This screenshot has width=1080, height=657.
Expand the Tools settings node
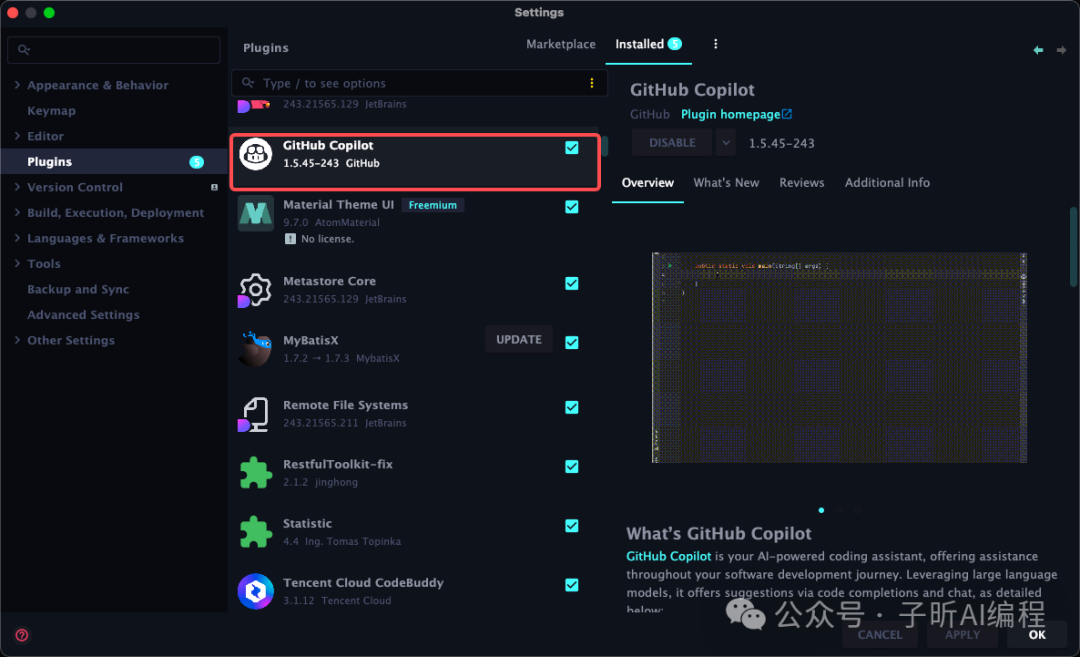(x=17, y=263)
